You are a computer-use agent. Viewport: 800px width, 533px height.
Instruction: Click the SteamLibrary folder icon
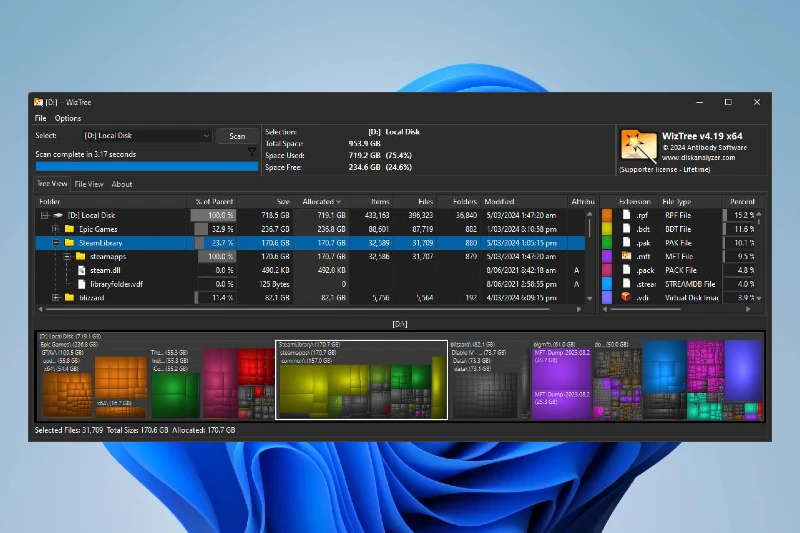pos(70,243)
